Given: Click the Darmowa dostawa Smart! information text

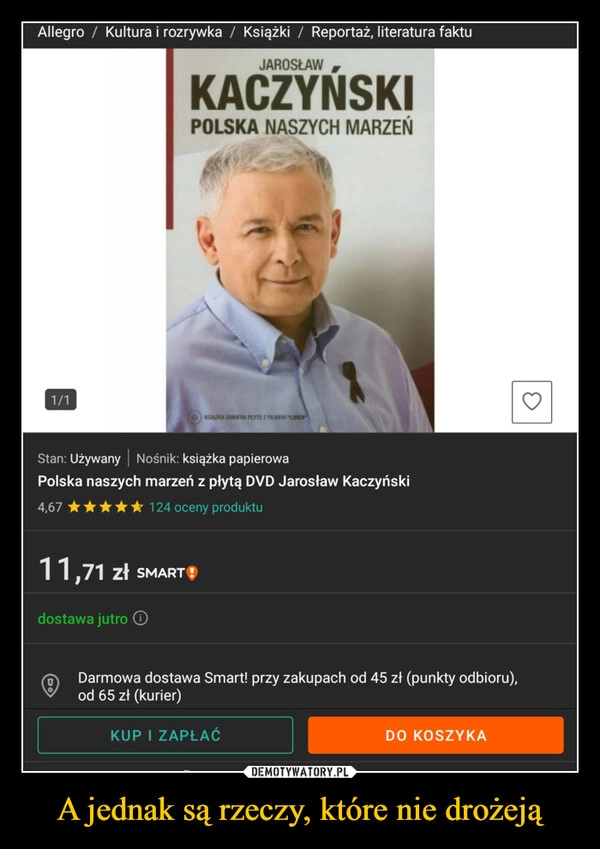Looking at the screenshot, I should point(298,687).
